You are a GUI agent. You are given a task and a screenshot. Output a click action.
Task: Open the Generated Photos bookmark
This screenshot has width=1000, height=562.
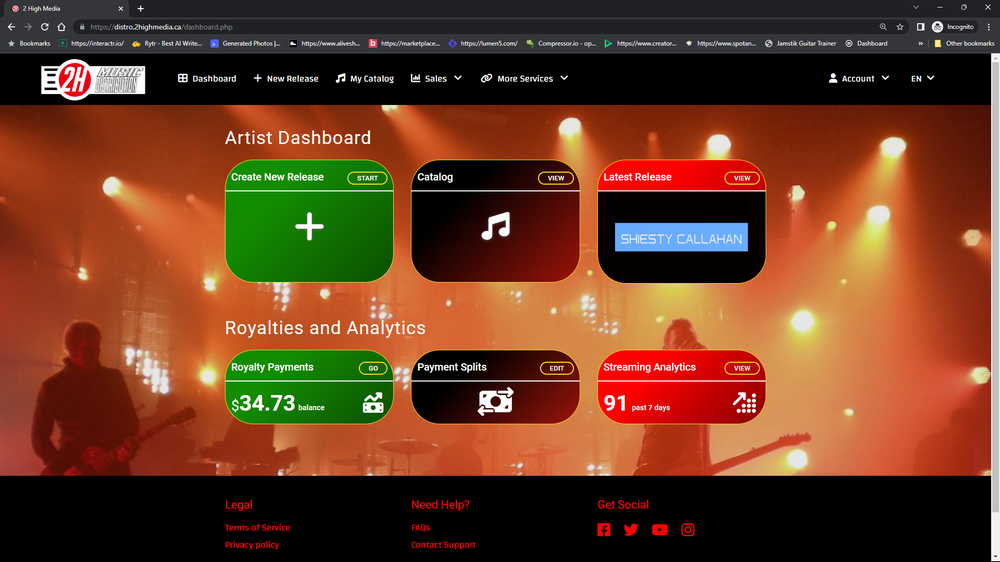point(246,43)
